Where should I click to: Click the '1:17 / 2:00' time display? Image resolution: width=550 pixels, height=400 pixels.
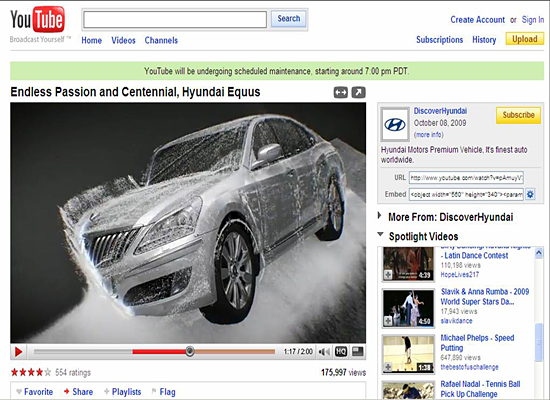[298, 351]
